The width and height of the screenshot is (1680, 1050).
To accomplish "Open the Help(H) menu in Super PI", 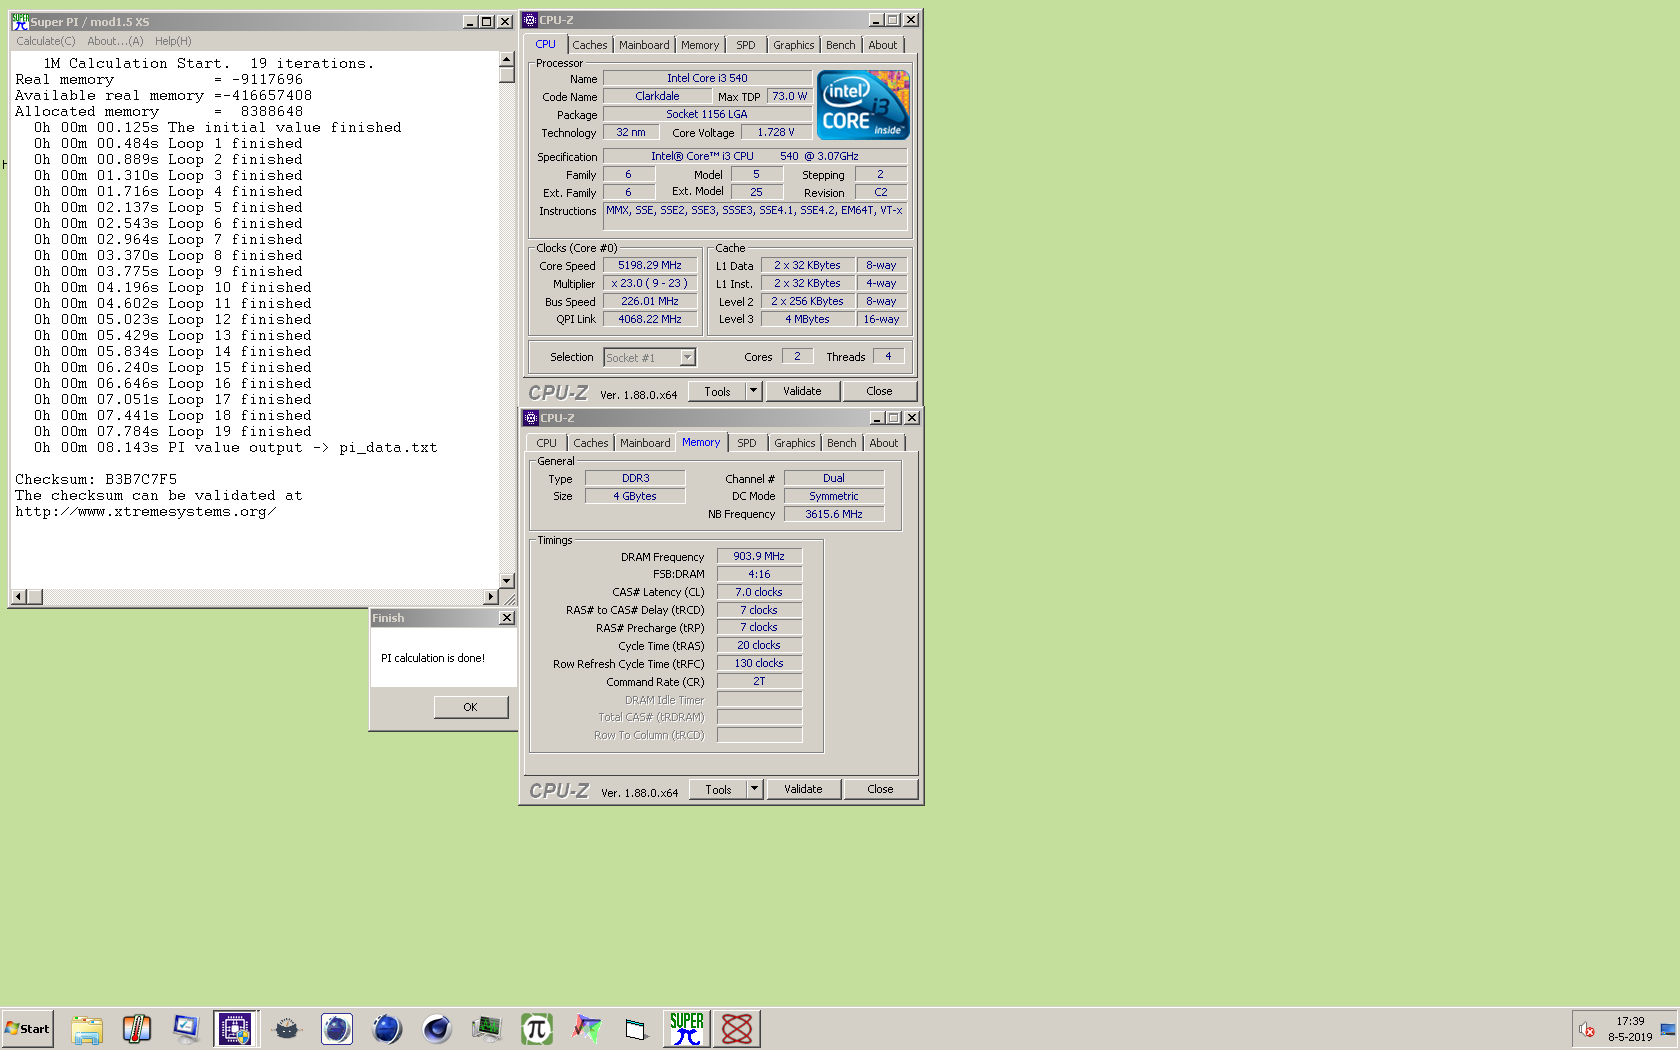I will (173, 41).
